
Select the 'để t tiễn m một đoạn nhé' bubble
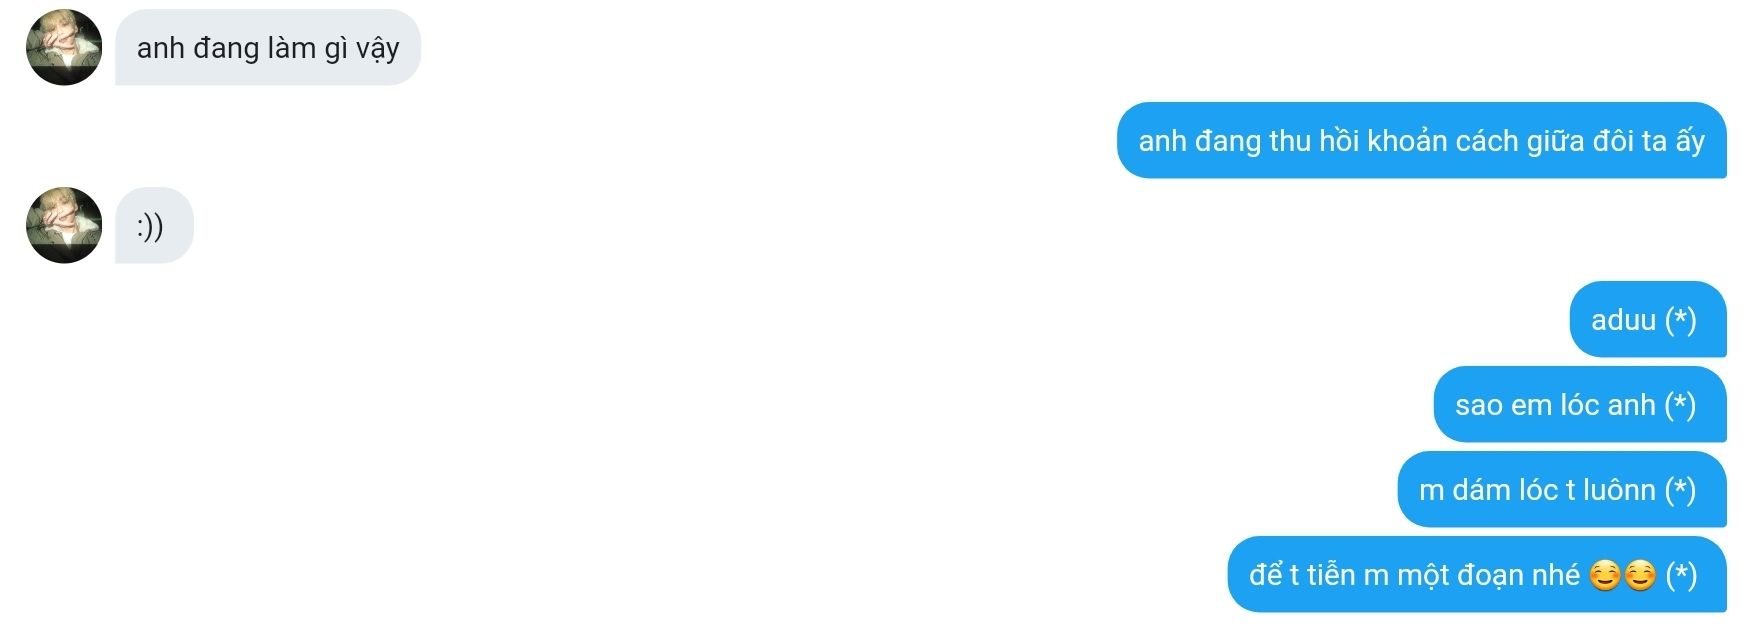tap(1477, 574)
